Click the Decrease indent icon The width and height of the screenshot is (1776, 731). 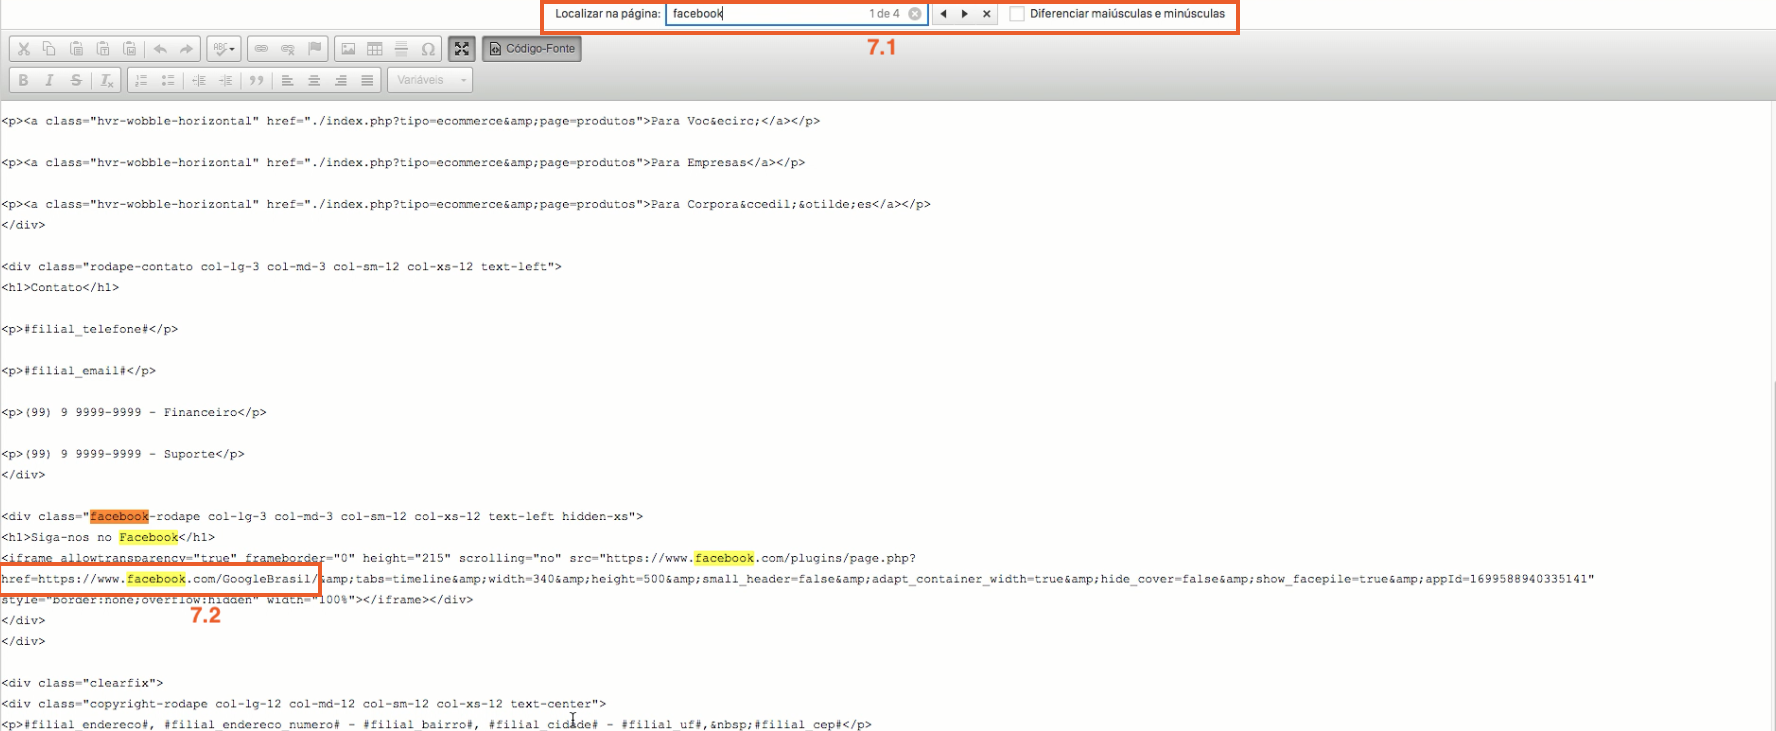coord(199,80)
